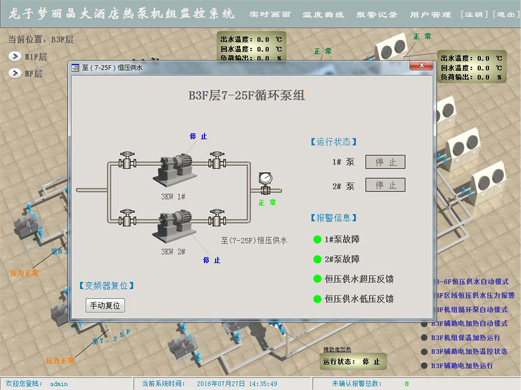Click outlet valve after 2# pump
The width and height of the screenshot is (521, 390).
click(x=217, y=218)
